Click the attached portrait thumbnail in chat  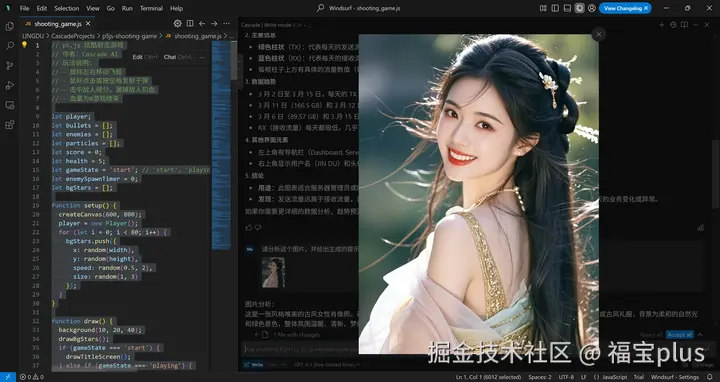[x=274, y=272]
